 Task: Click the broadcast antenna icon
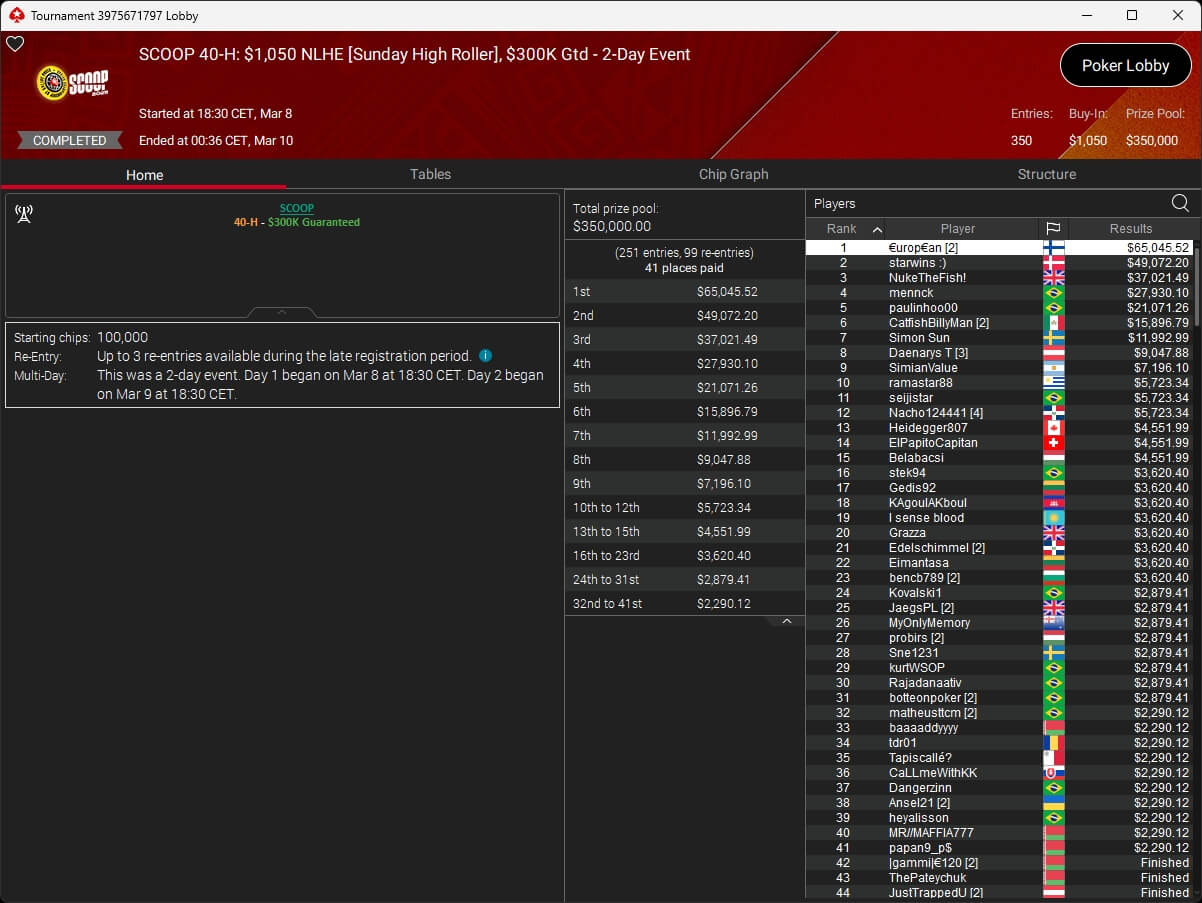(25, 214)
